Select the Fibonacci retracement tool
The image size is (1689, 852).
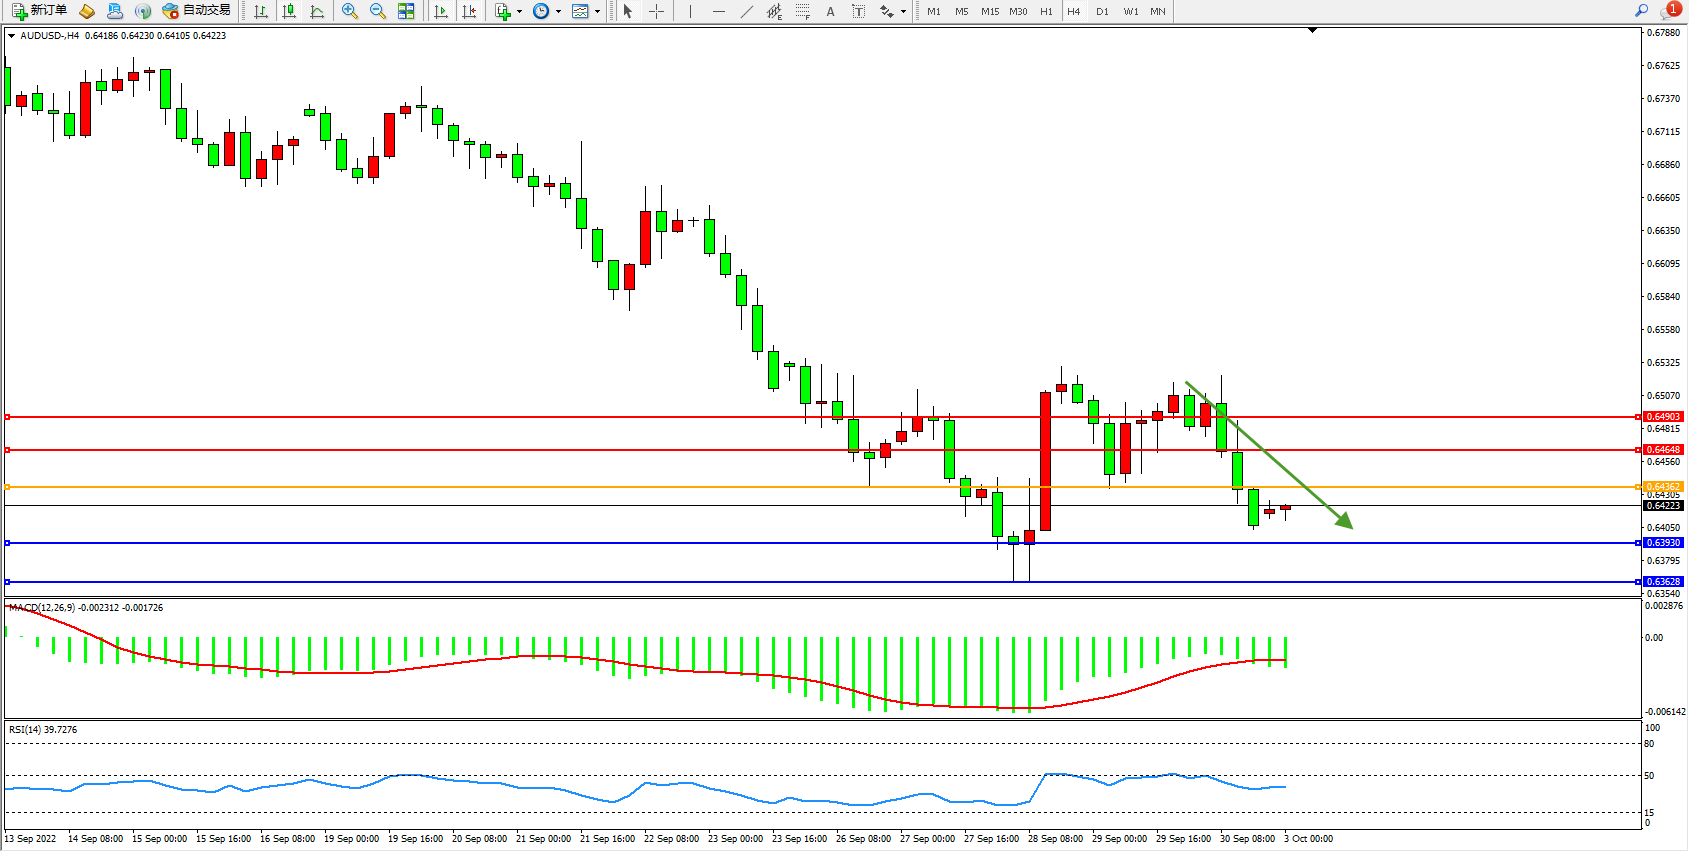pos(803,11)
